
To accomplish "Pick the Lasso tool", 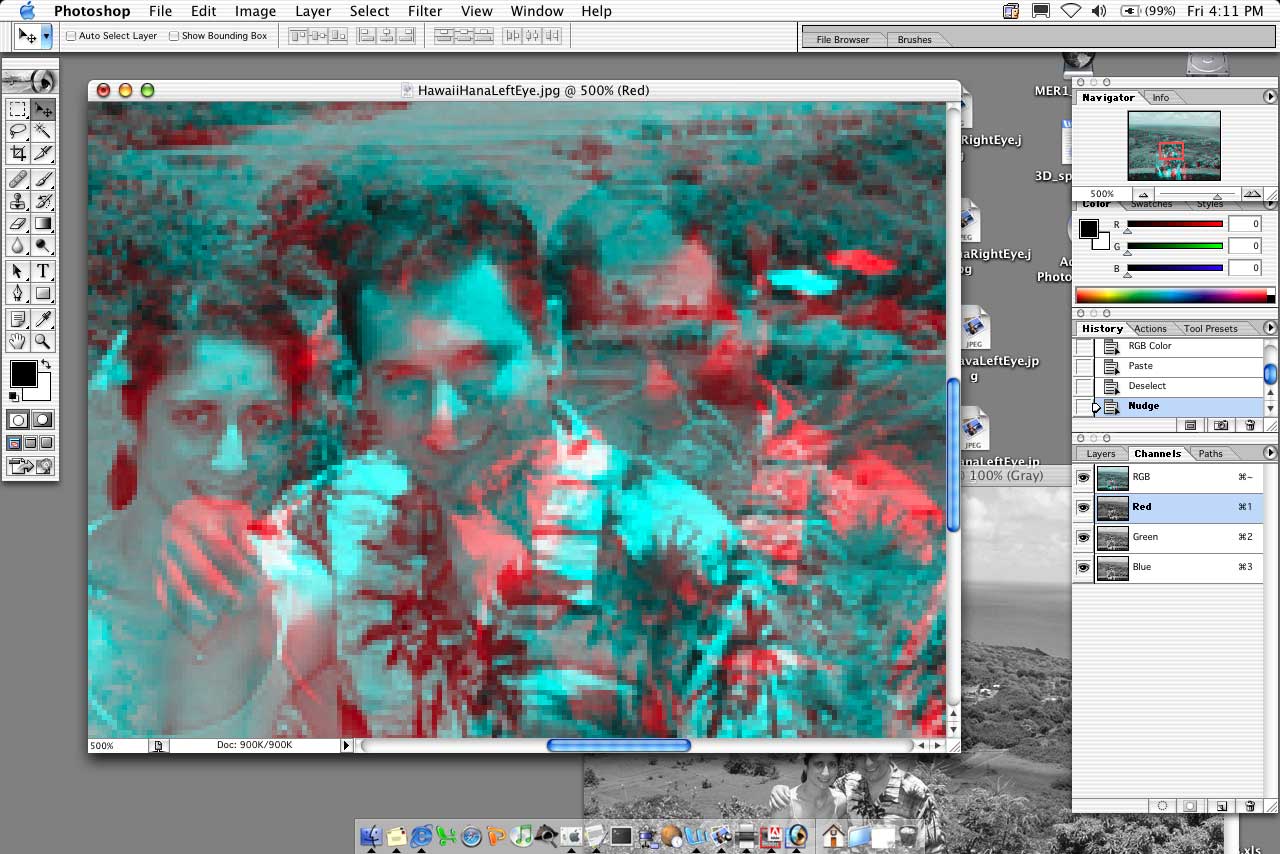I will coord(18,131).
